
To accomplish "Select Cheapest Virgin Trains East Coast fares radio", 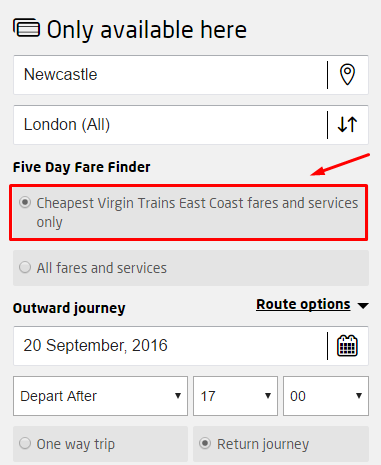I will pos(25,202).
